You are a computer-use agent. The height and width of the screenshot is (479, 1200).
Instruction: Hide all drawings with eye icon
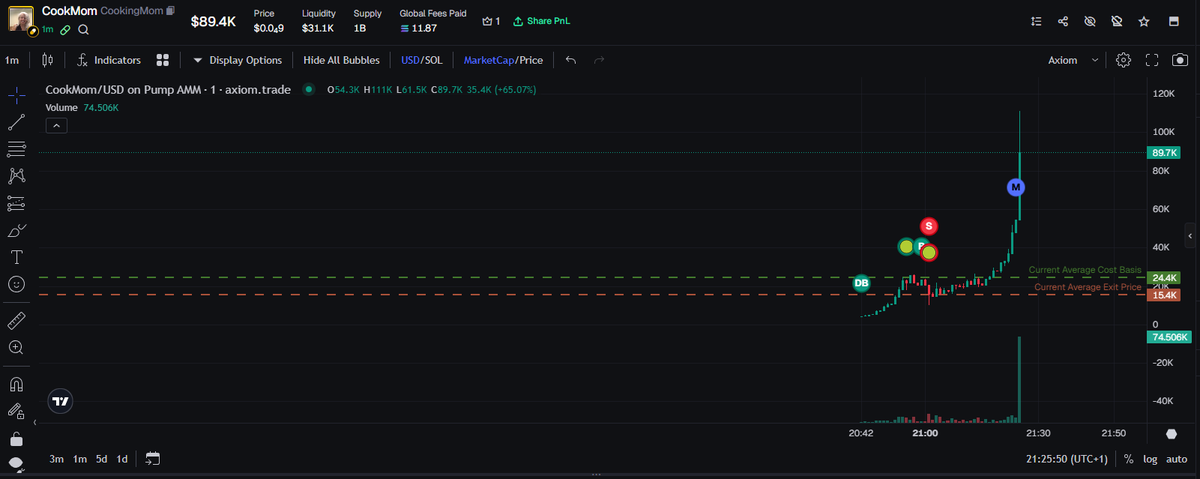tap(17, 463)
